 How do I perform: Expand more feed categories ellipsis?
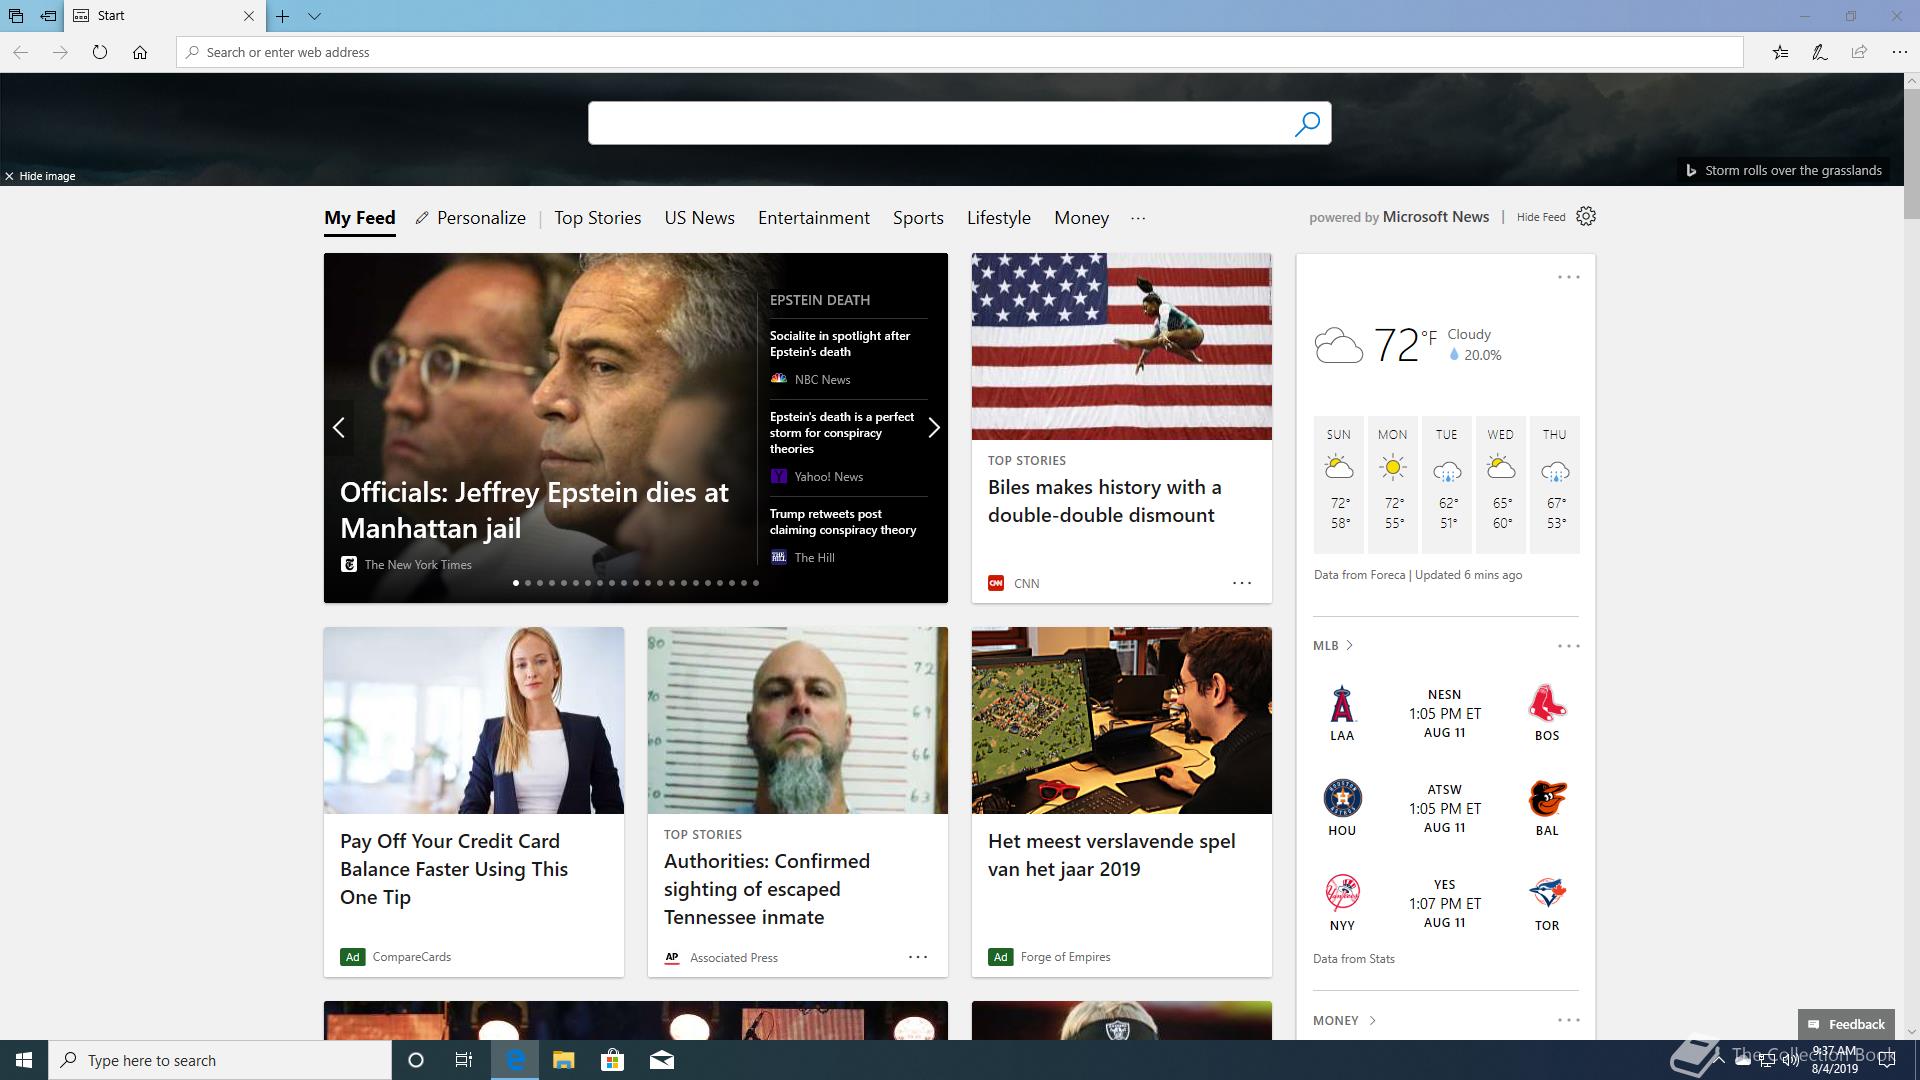(x=1138, y=218)
